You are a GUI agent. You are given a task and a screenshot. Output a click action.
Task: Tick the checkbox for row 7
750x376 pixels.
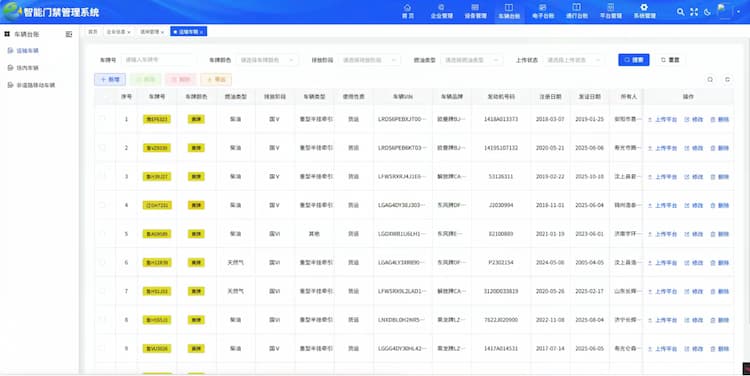103,291
